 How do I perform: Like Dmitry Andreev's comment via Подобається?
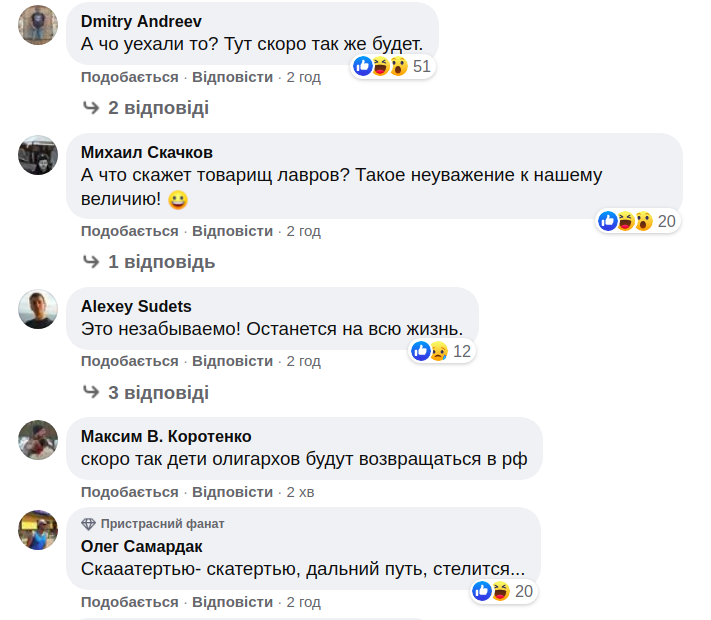click(x=129, y=77)
